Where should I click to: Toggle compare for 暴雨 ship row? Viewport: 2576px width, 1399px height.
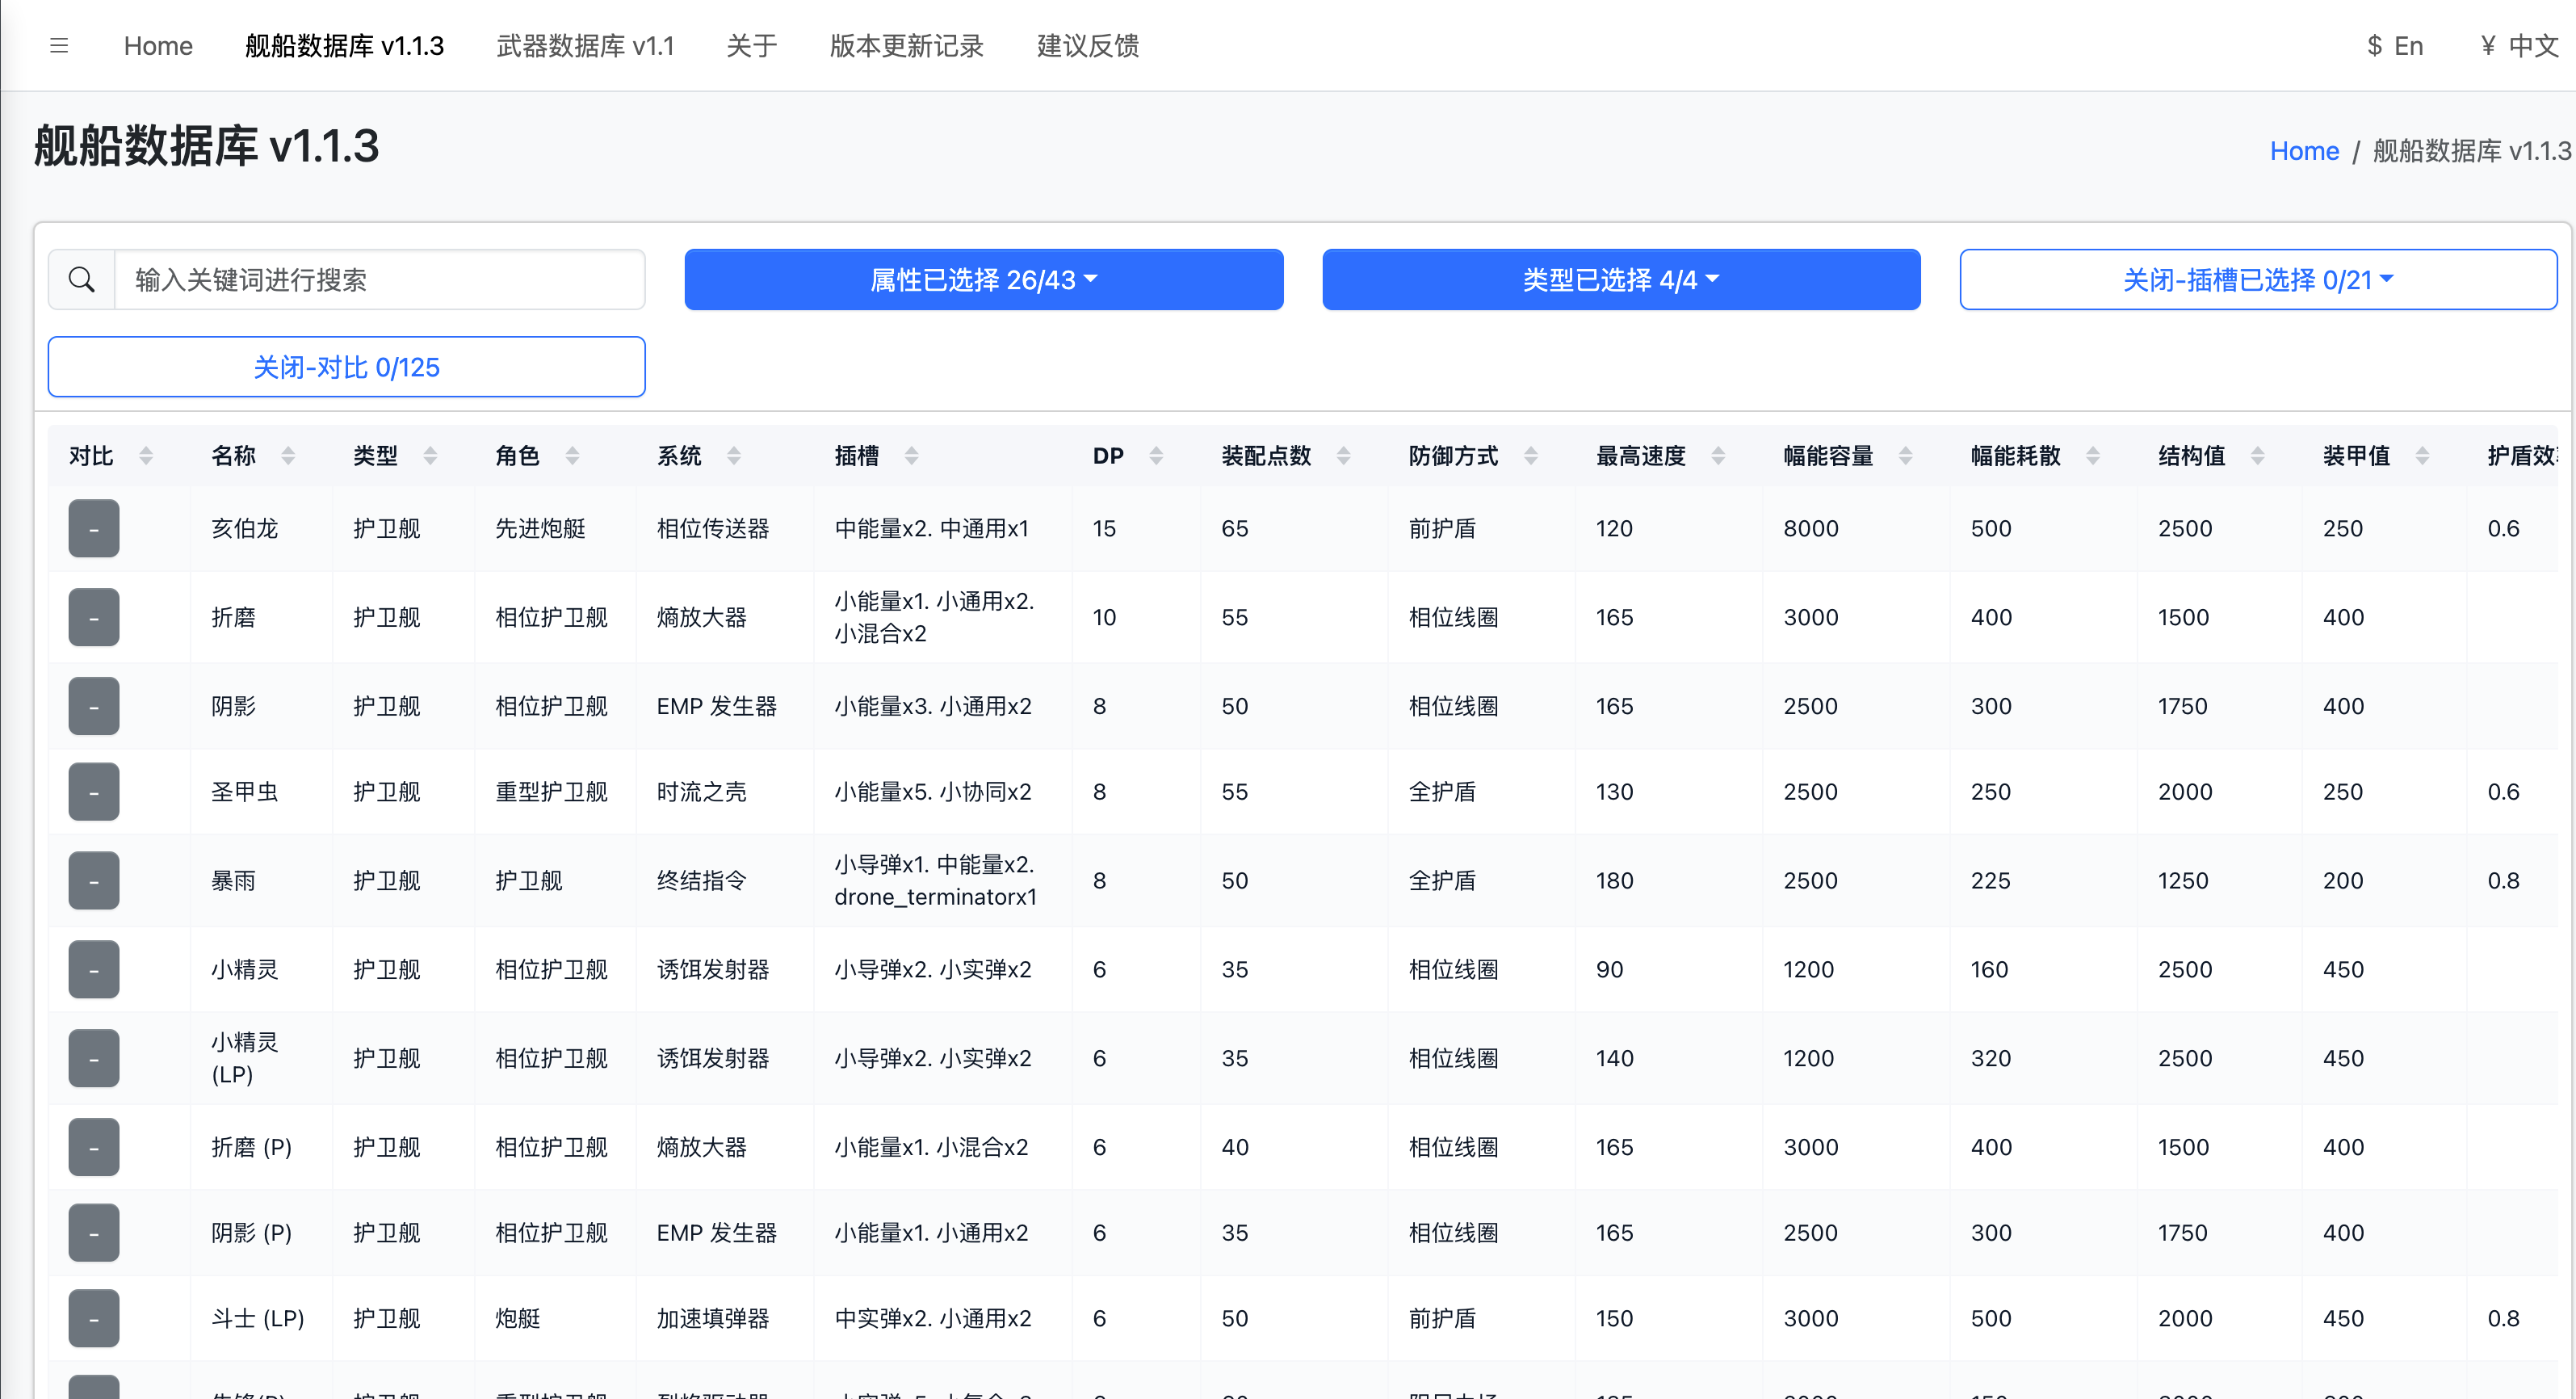[x=93, y=880]
